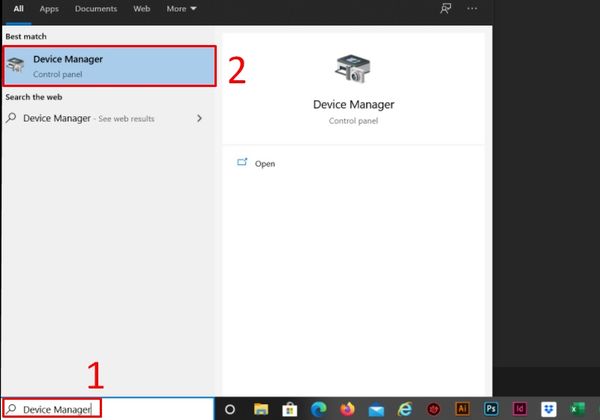
Task: Open File Explorer from the taskbar
Action: (261, 409)
